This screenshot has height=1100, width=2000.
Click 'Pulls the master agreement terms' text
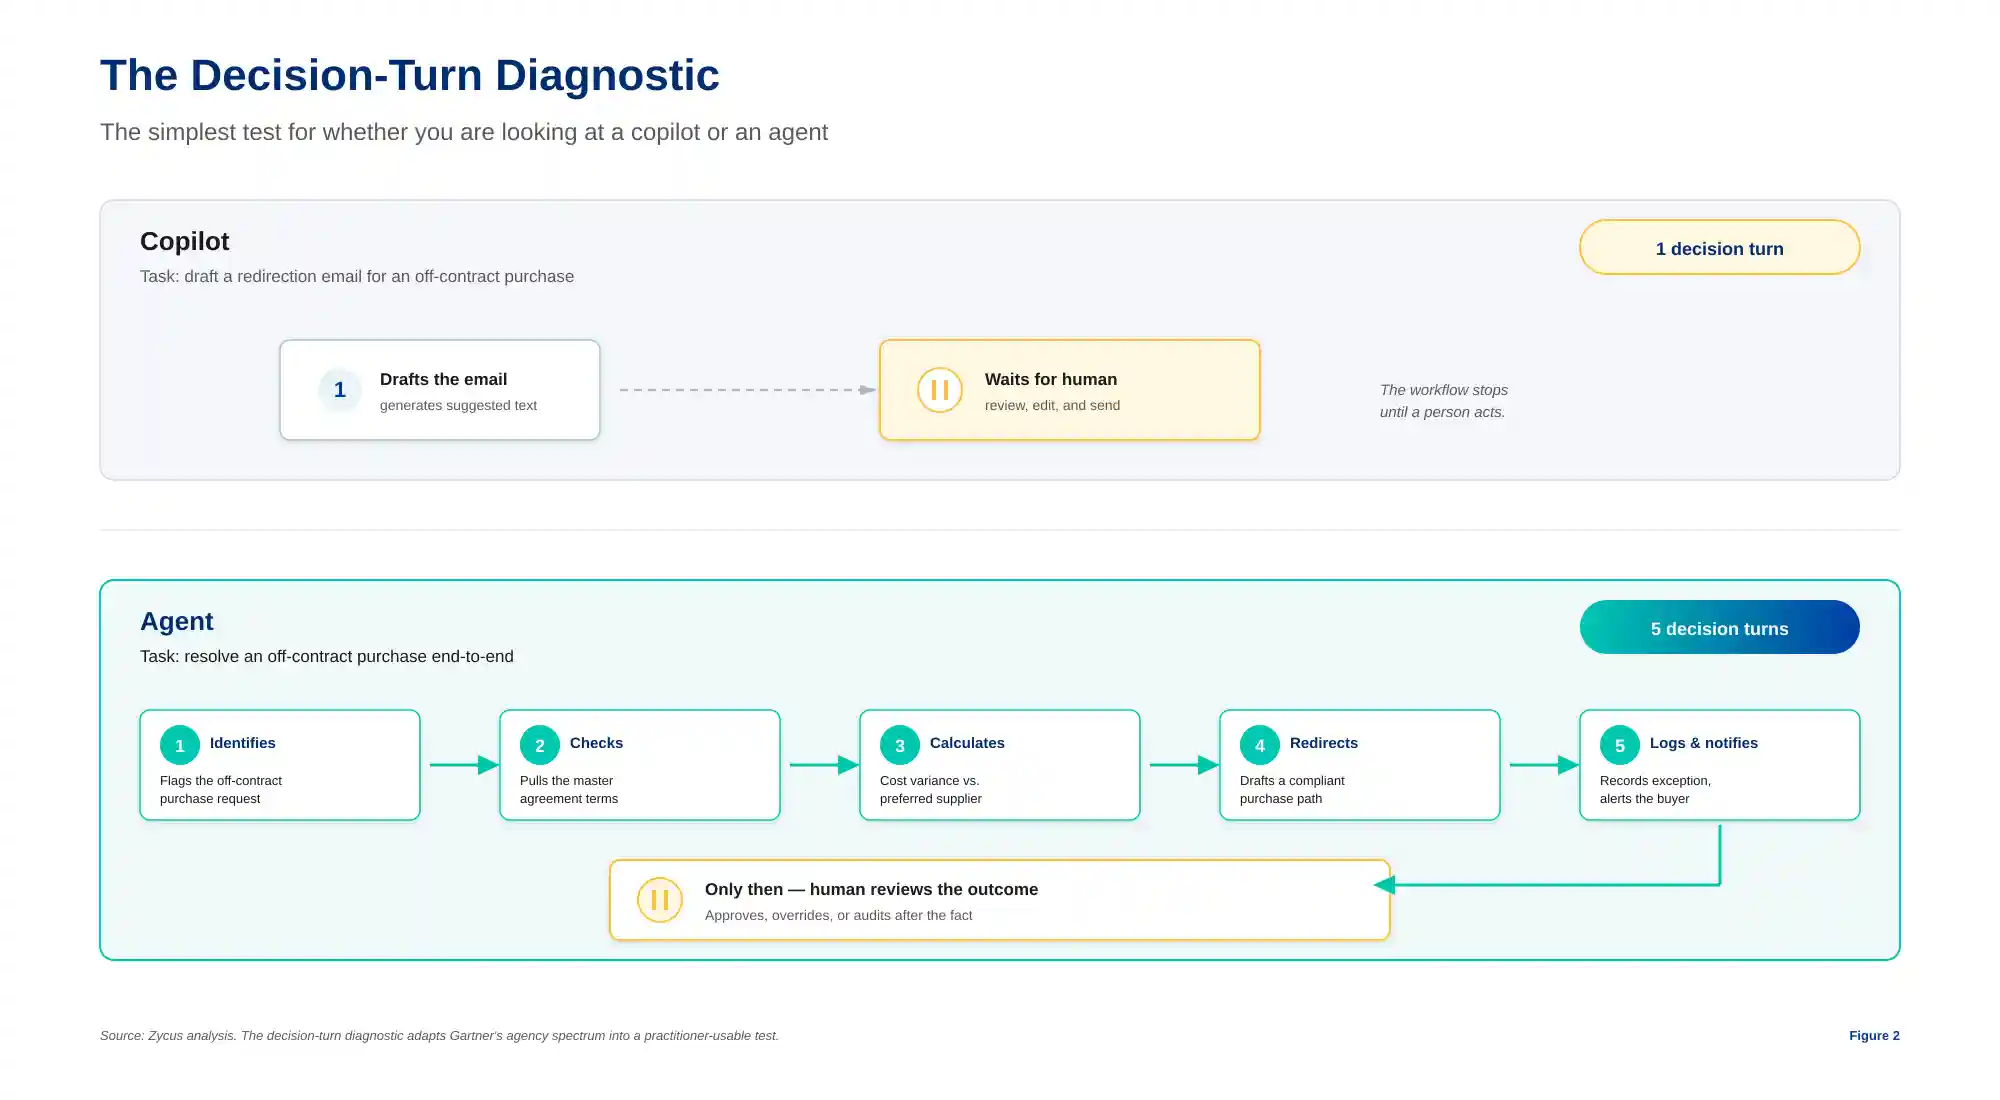click(x=569, y=789)
